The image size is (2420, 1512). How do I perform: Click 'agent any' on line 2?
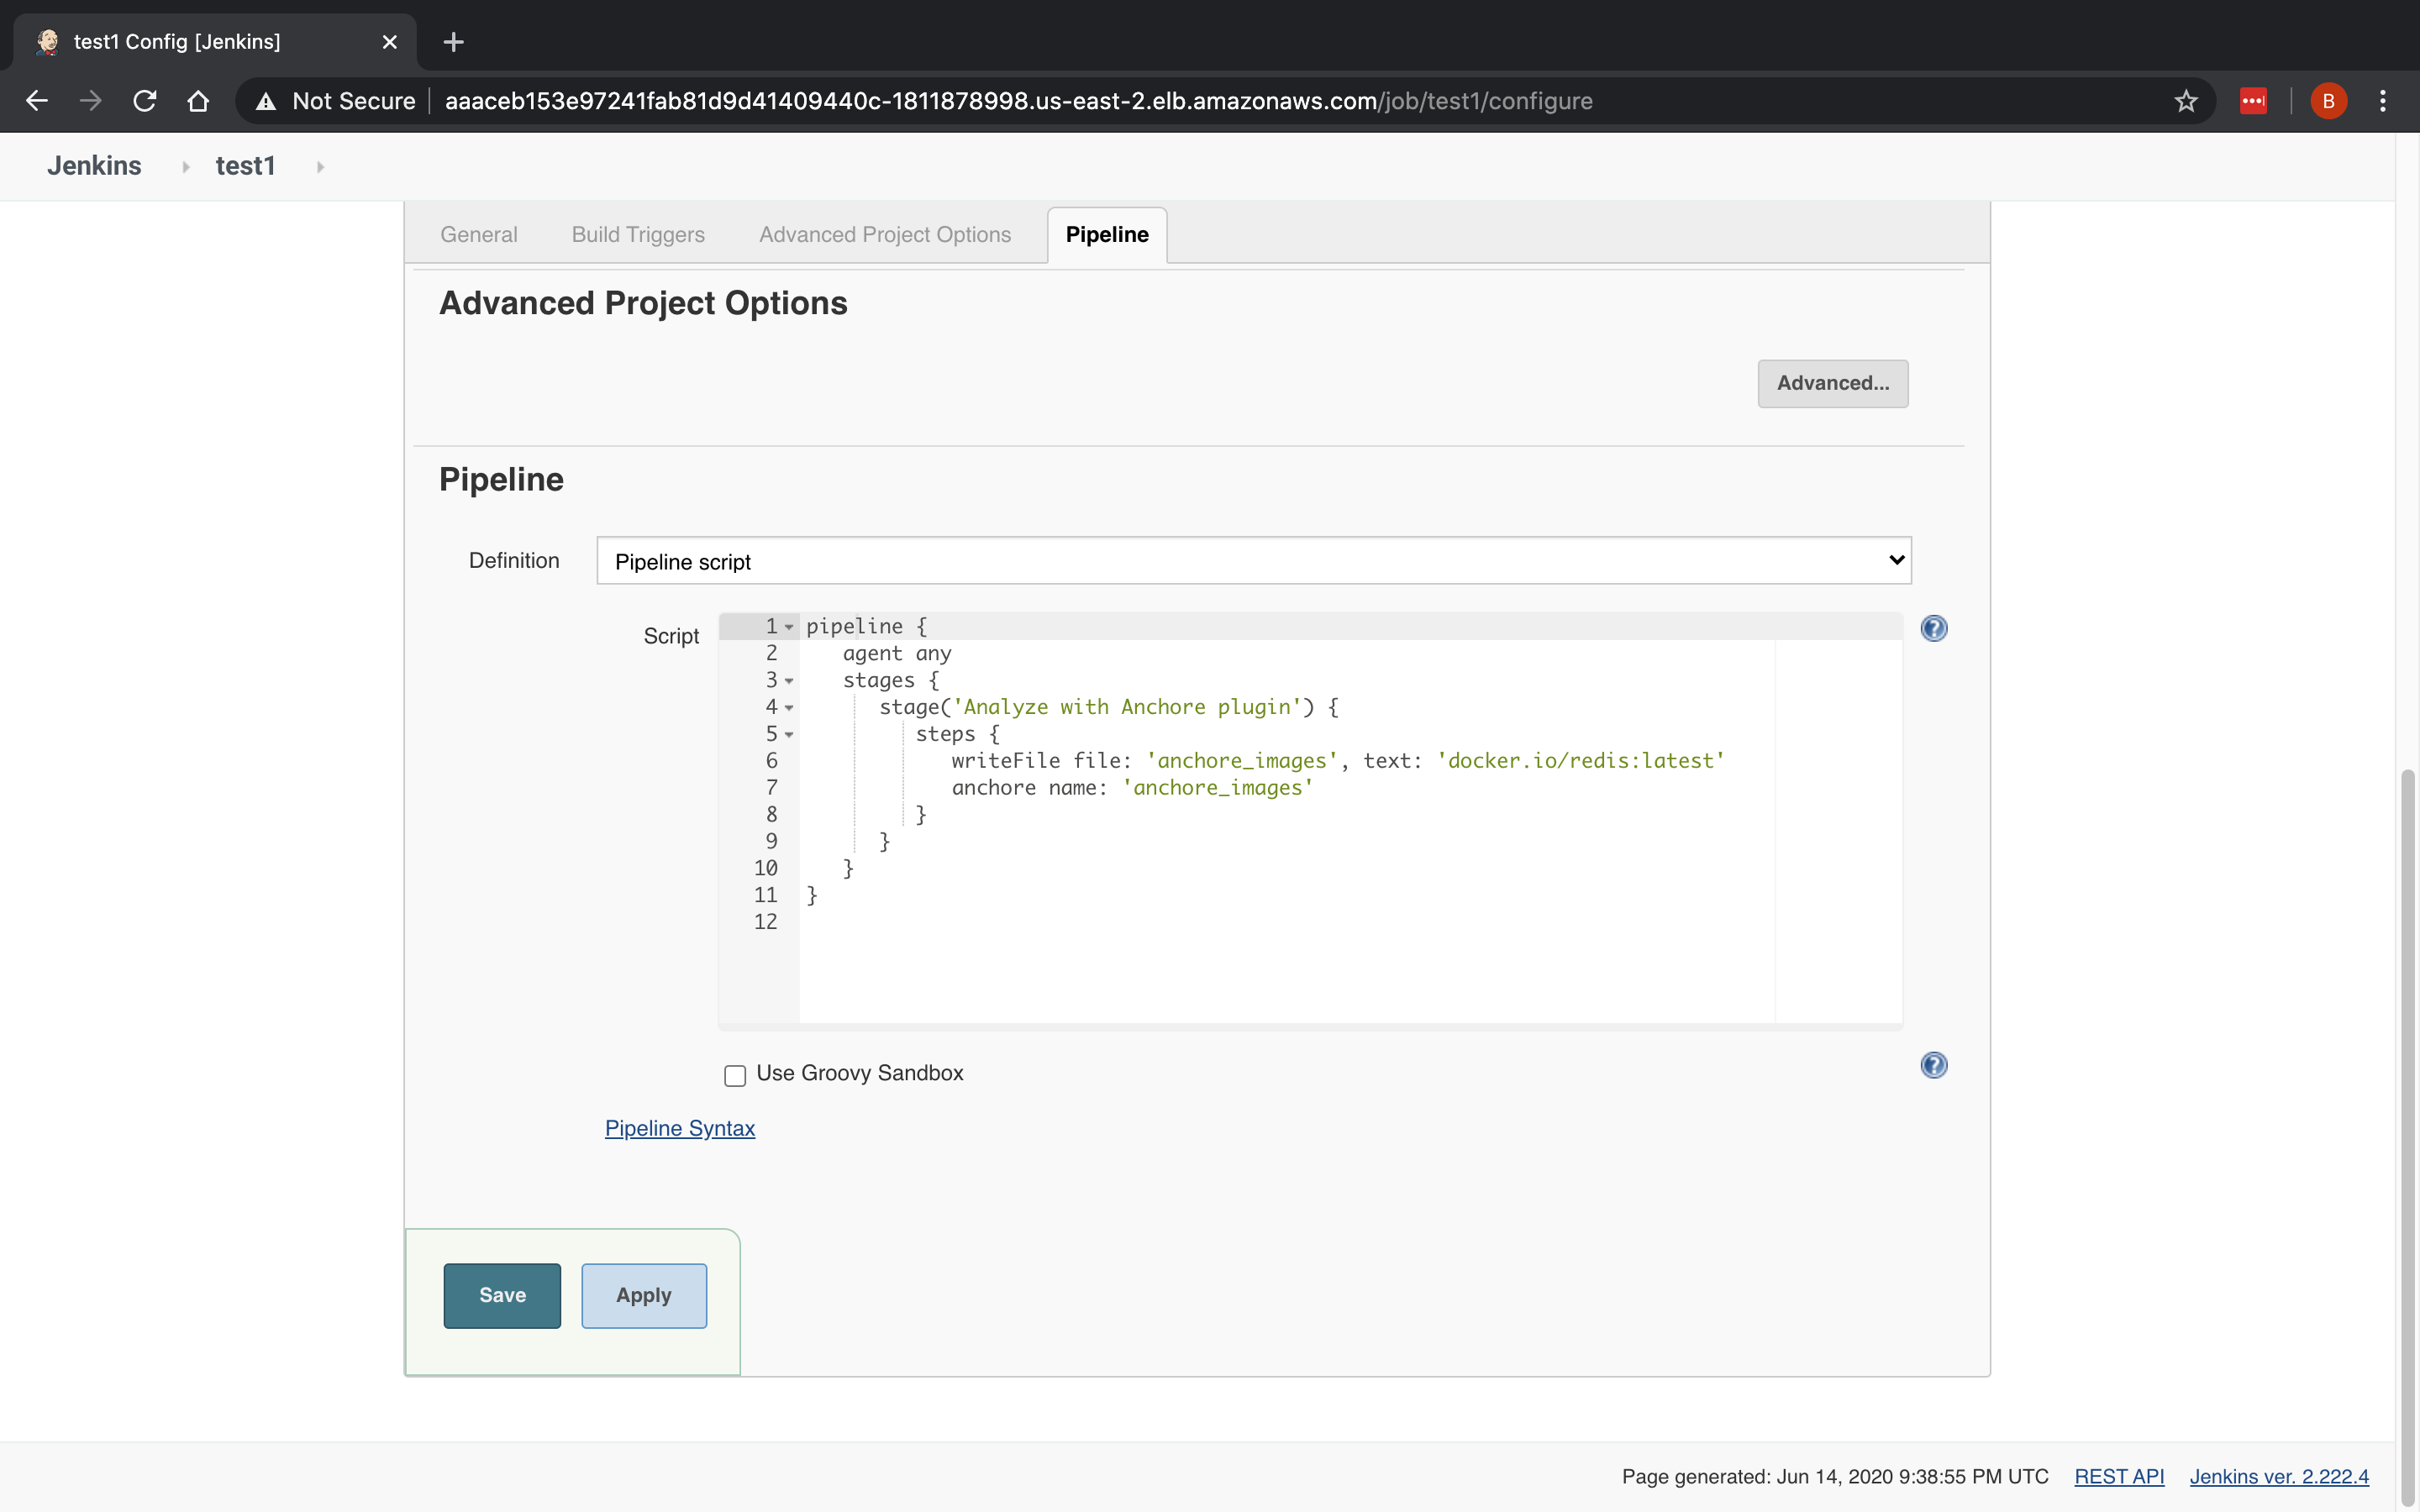(x=897, y=653)
